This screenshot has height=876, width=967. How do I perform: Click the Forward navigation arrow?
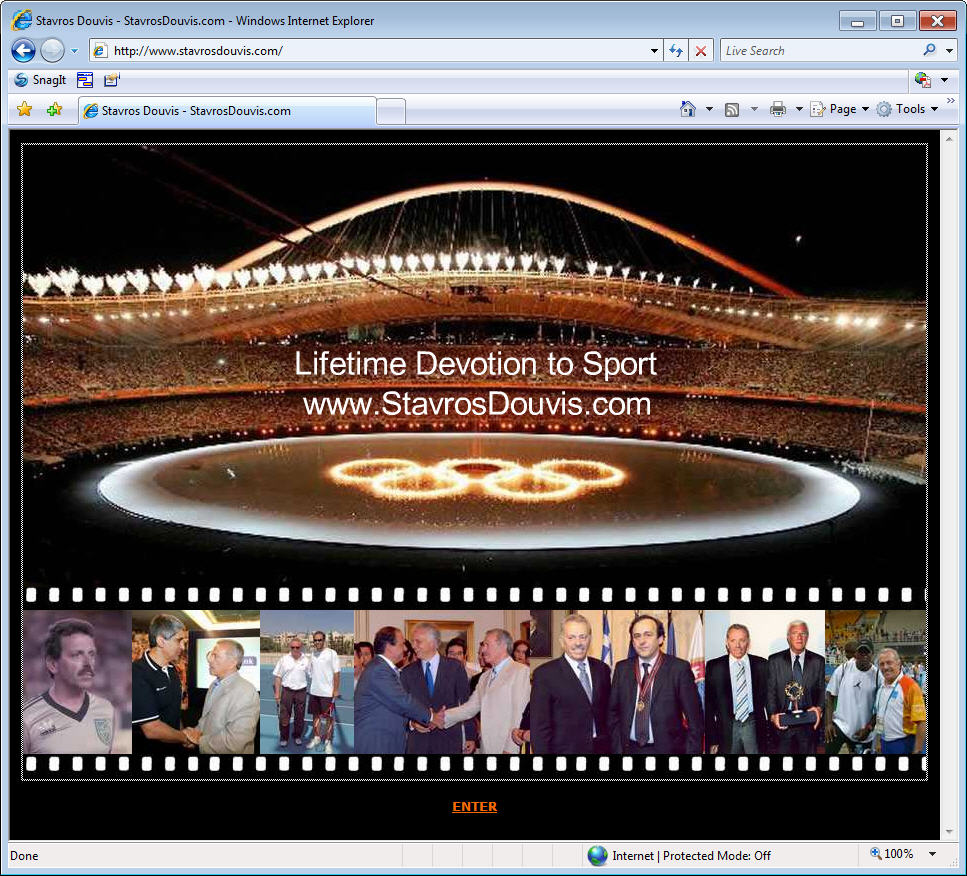(x=52, y=51)
